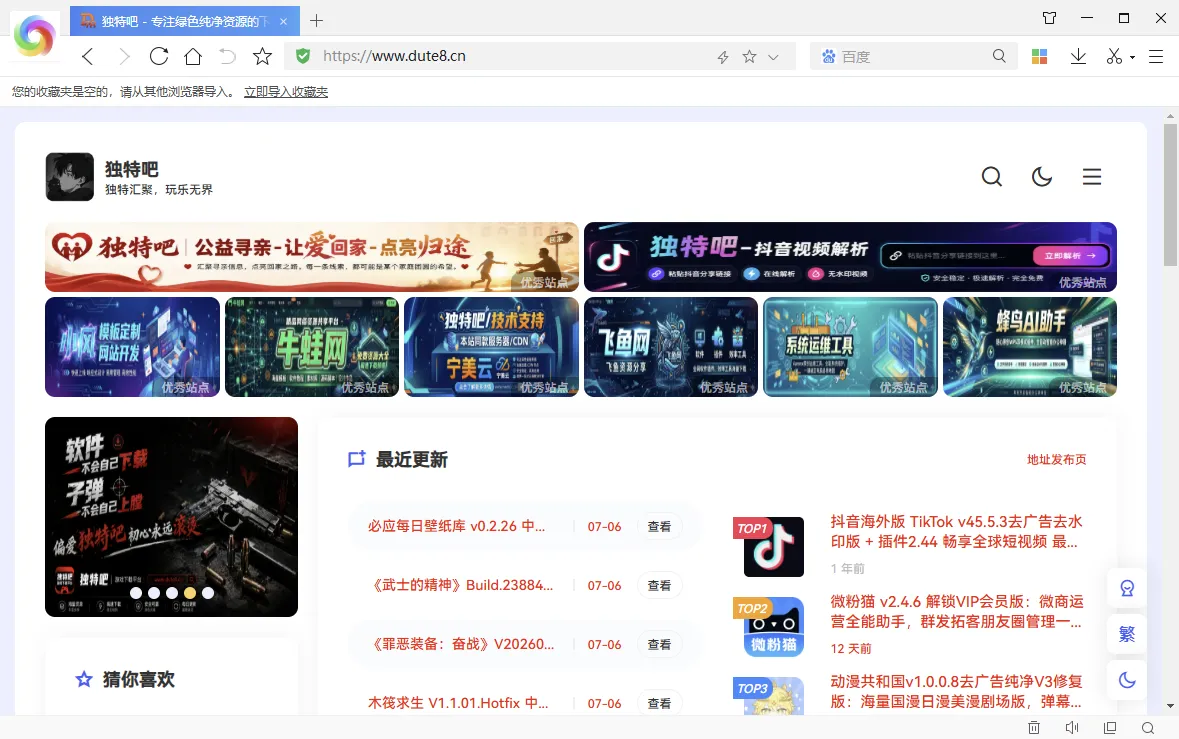Viewport: 1179px width, 739px height.
Task: Open the browser main menu icon
Action: (1156, 56)
